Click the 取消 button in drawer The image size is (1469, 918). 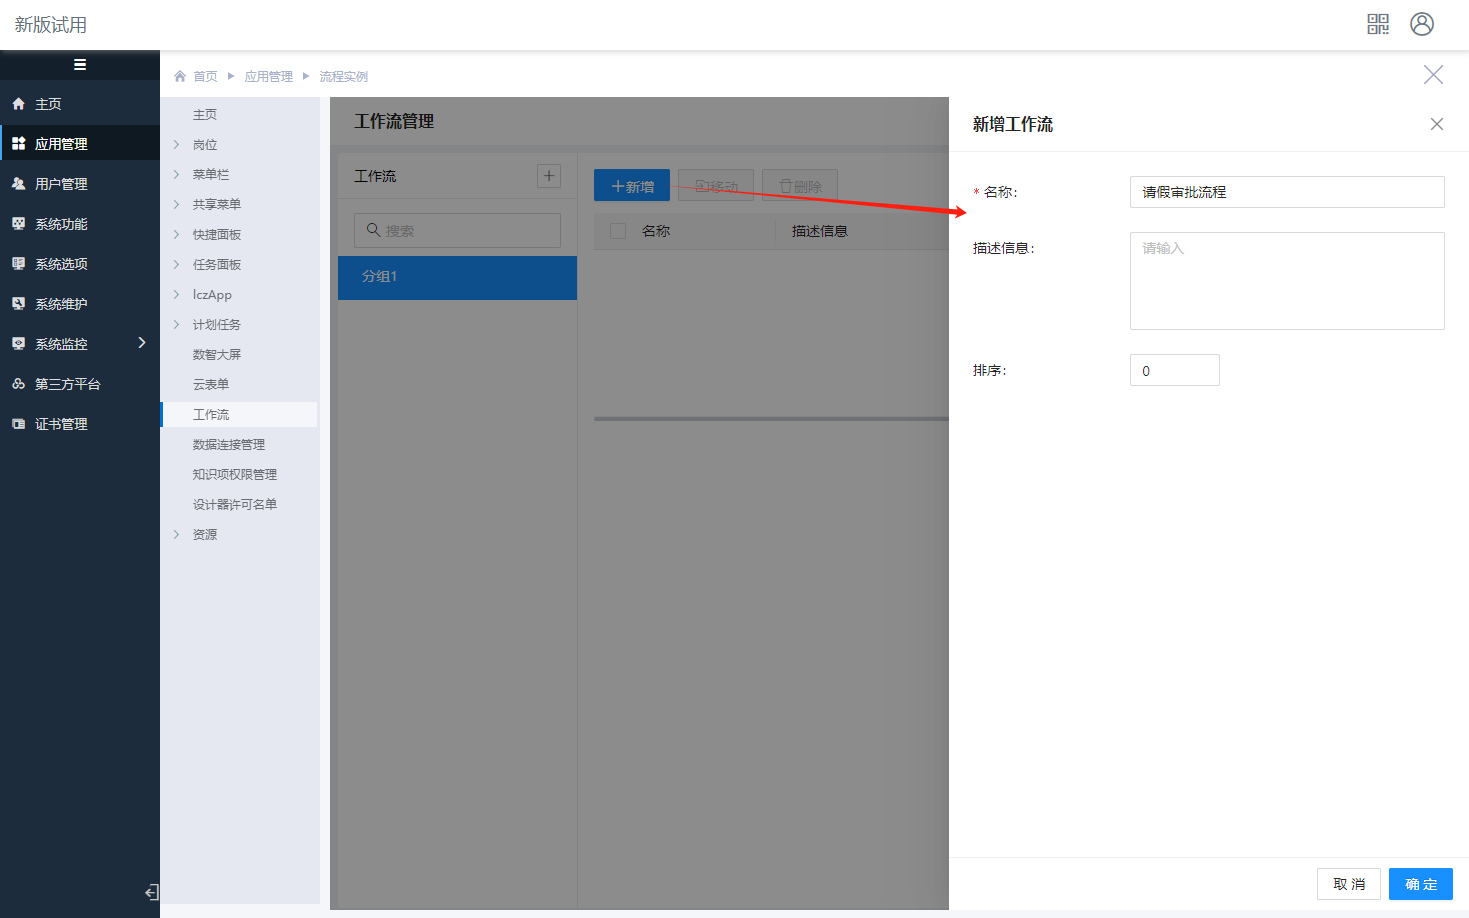point(1348,884)
